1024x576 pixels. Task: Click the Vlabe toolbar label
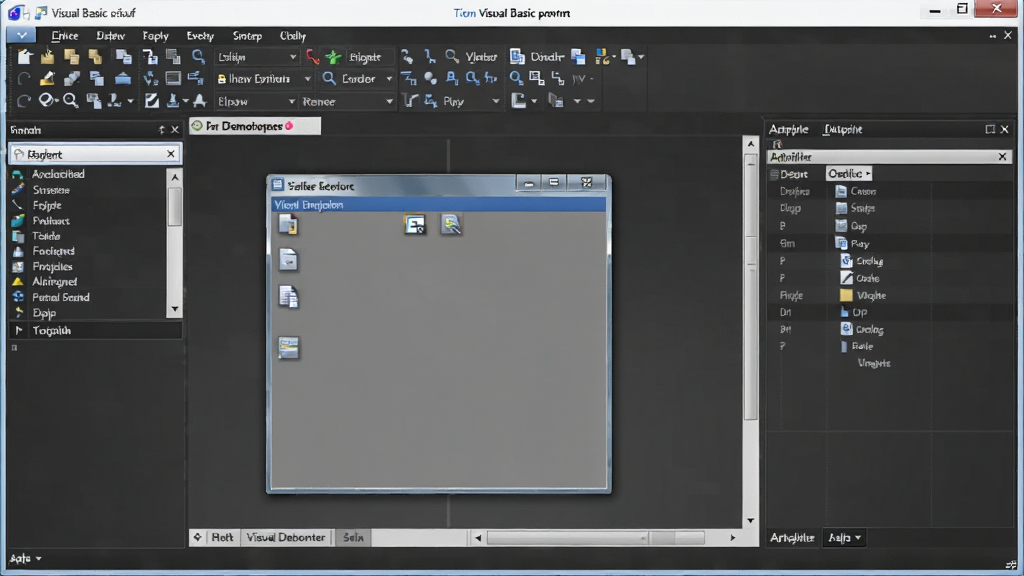[x=481, y=57]
